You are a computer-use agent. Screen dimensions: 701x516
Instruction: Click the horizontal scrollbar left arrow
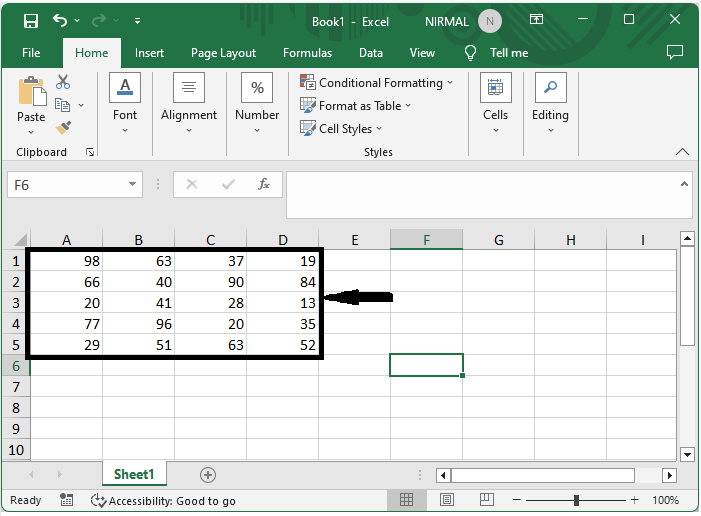[443, 475]
